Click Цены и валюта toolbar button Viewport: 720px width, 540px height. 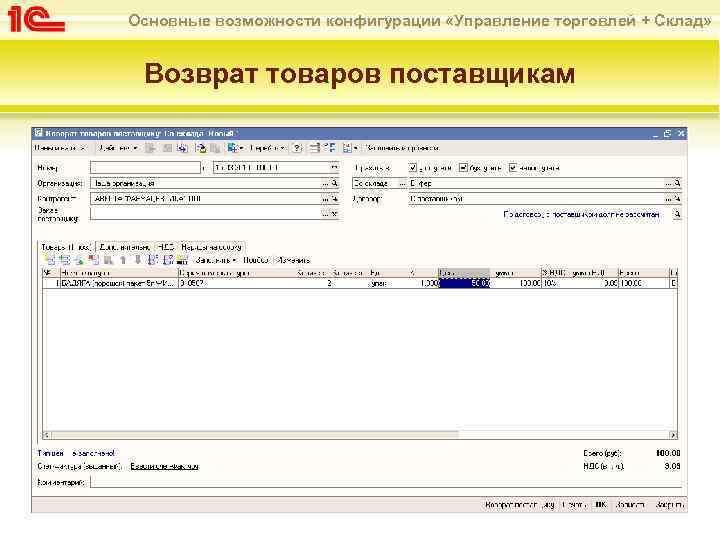[61, 148]
